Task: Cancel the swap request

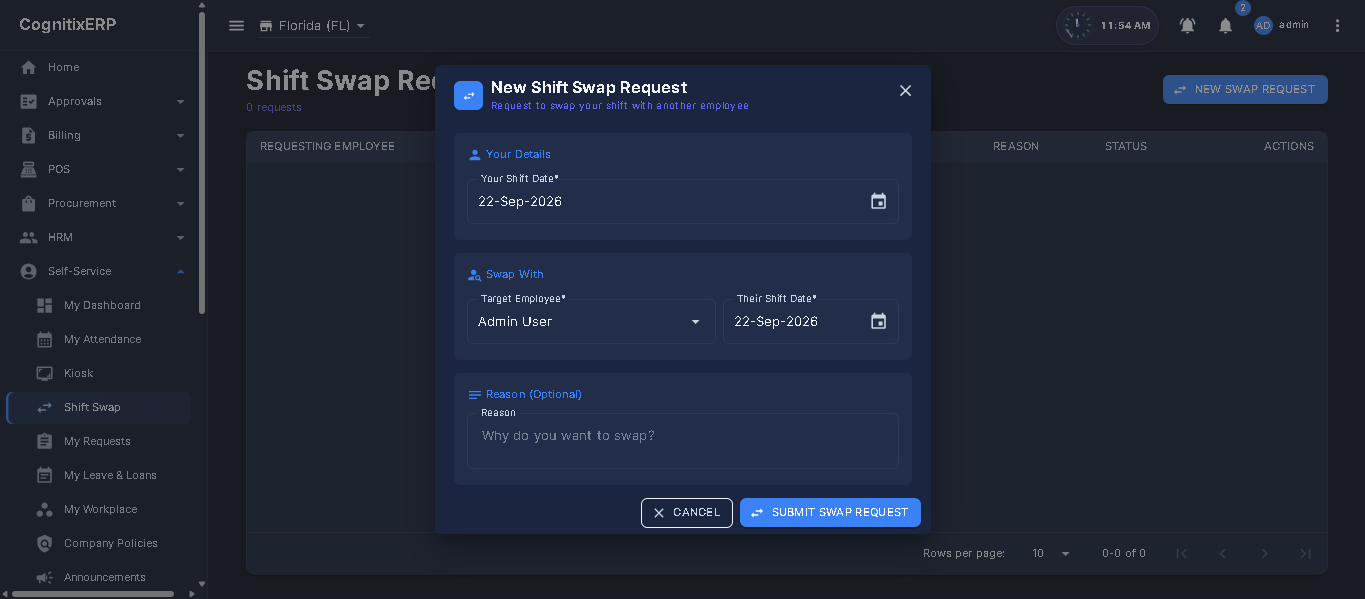Action: click(x=687, y=512)
